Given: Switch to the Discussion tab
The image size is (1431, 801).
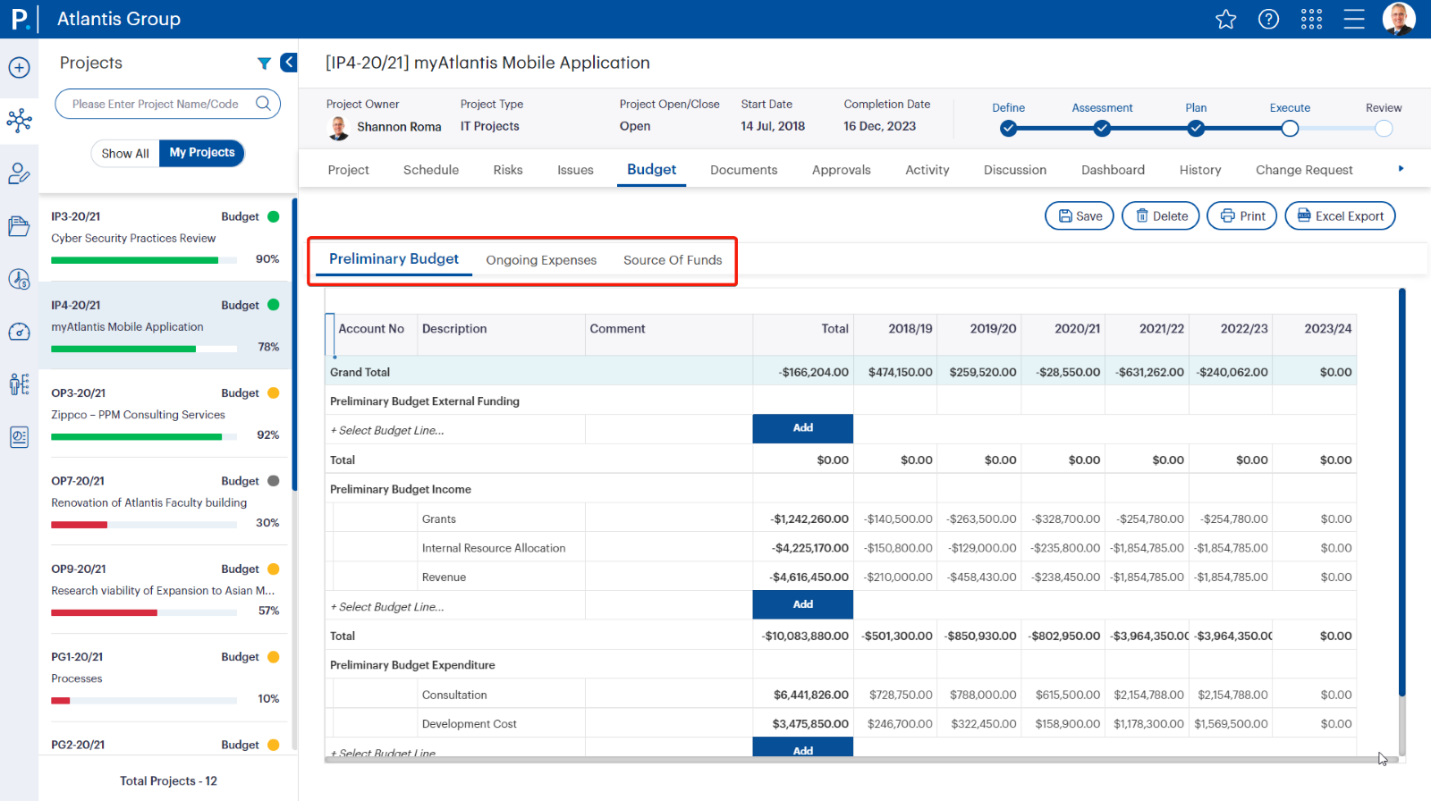Looking at the screenshot, I should [x=1015, y=170].
